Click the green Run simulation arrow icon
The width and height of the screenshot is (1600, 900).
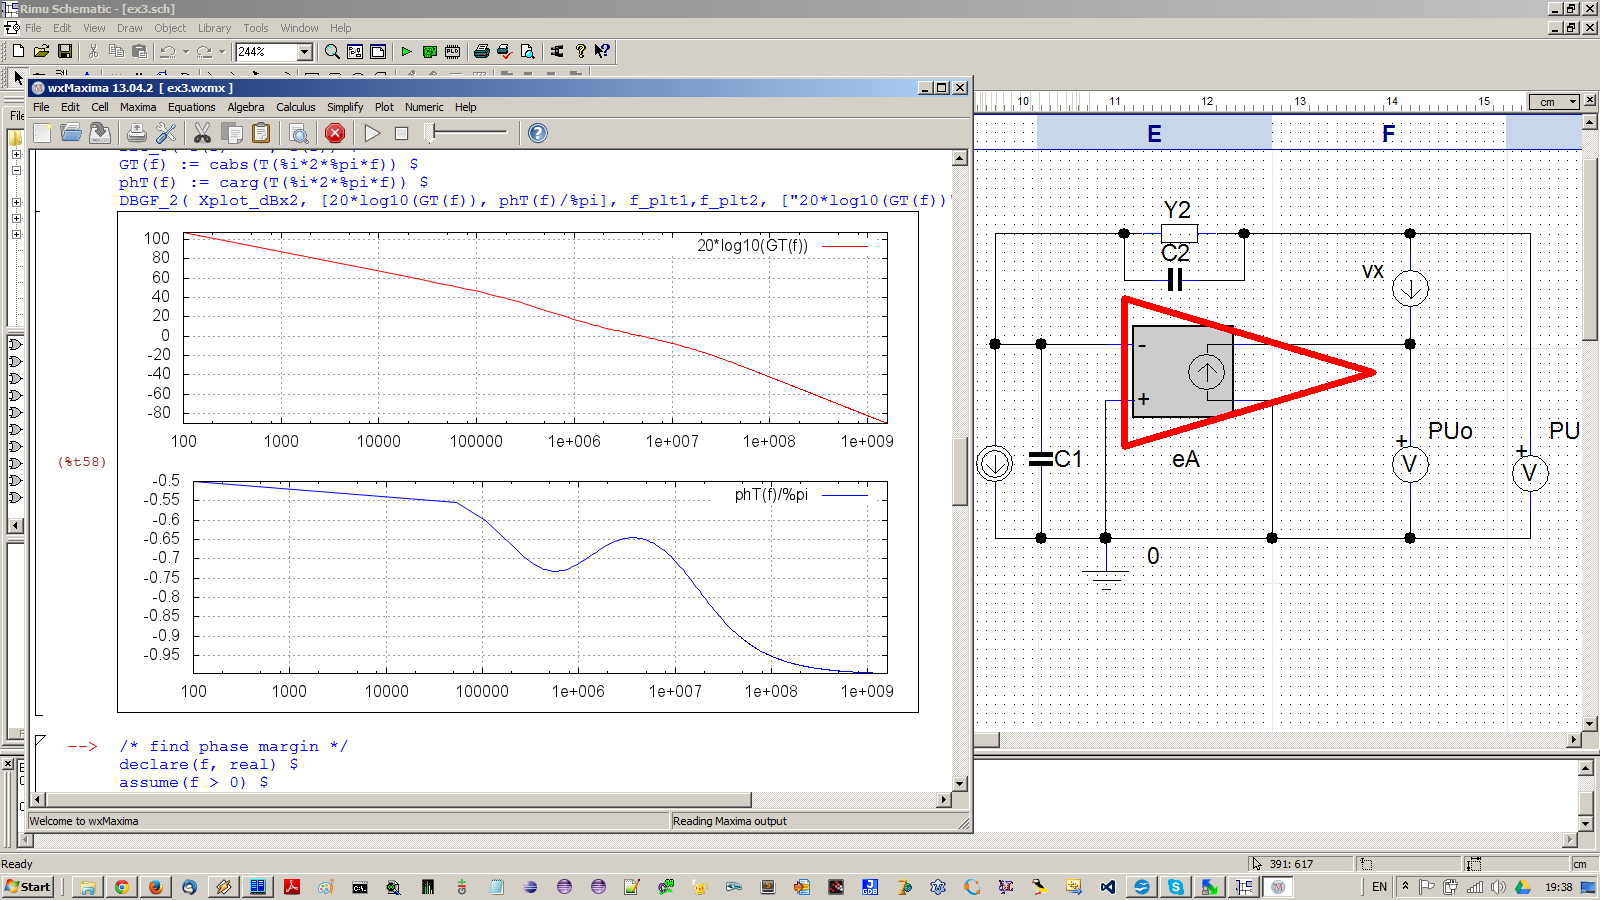(x=406, y=51)
